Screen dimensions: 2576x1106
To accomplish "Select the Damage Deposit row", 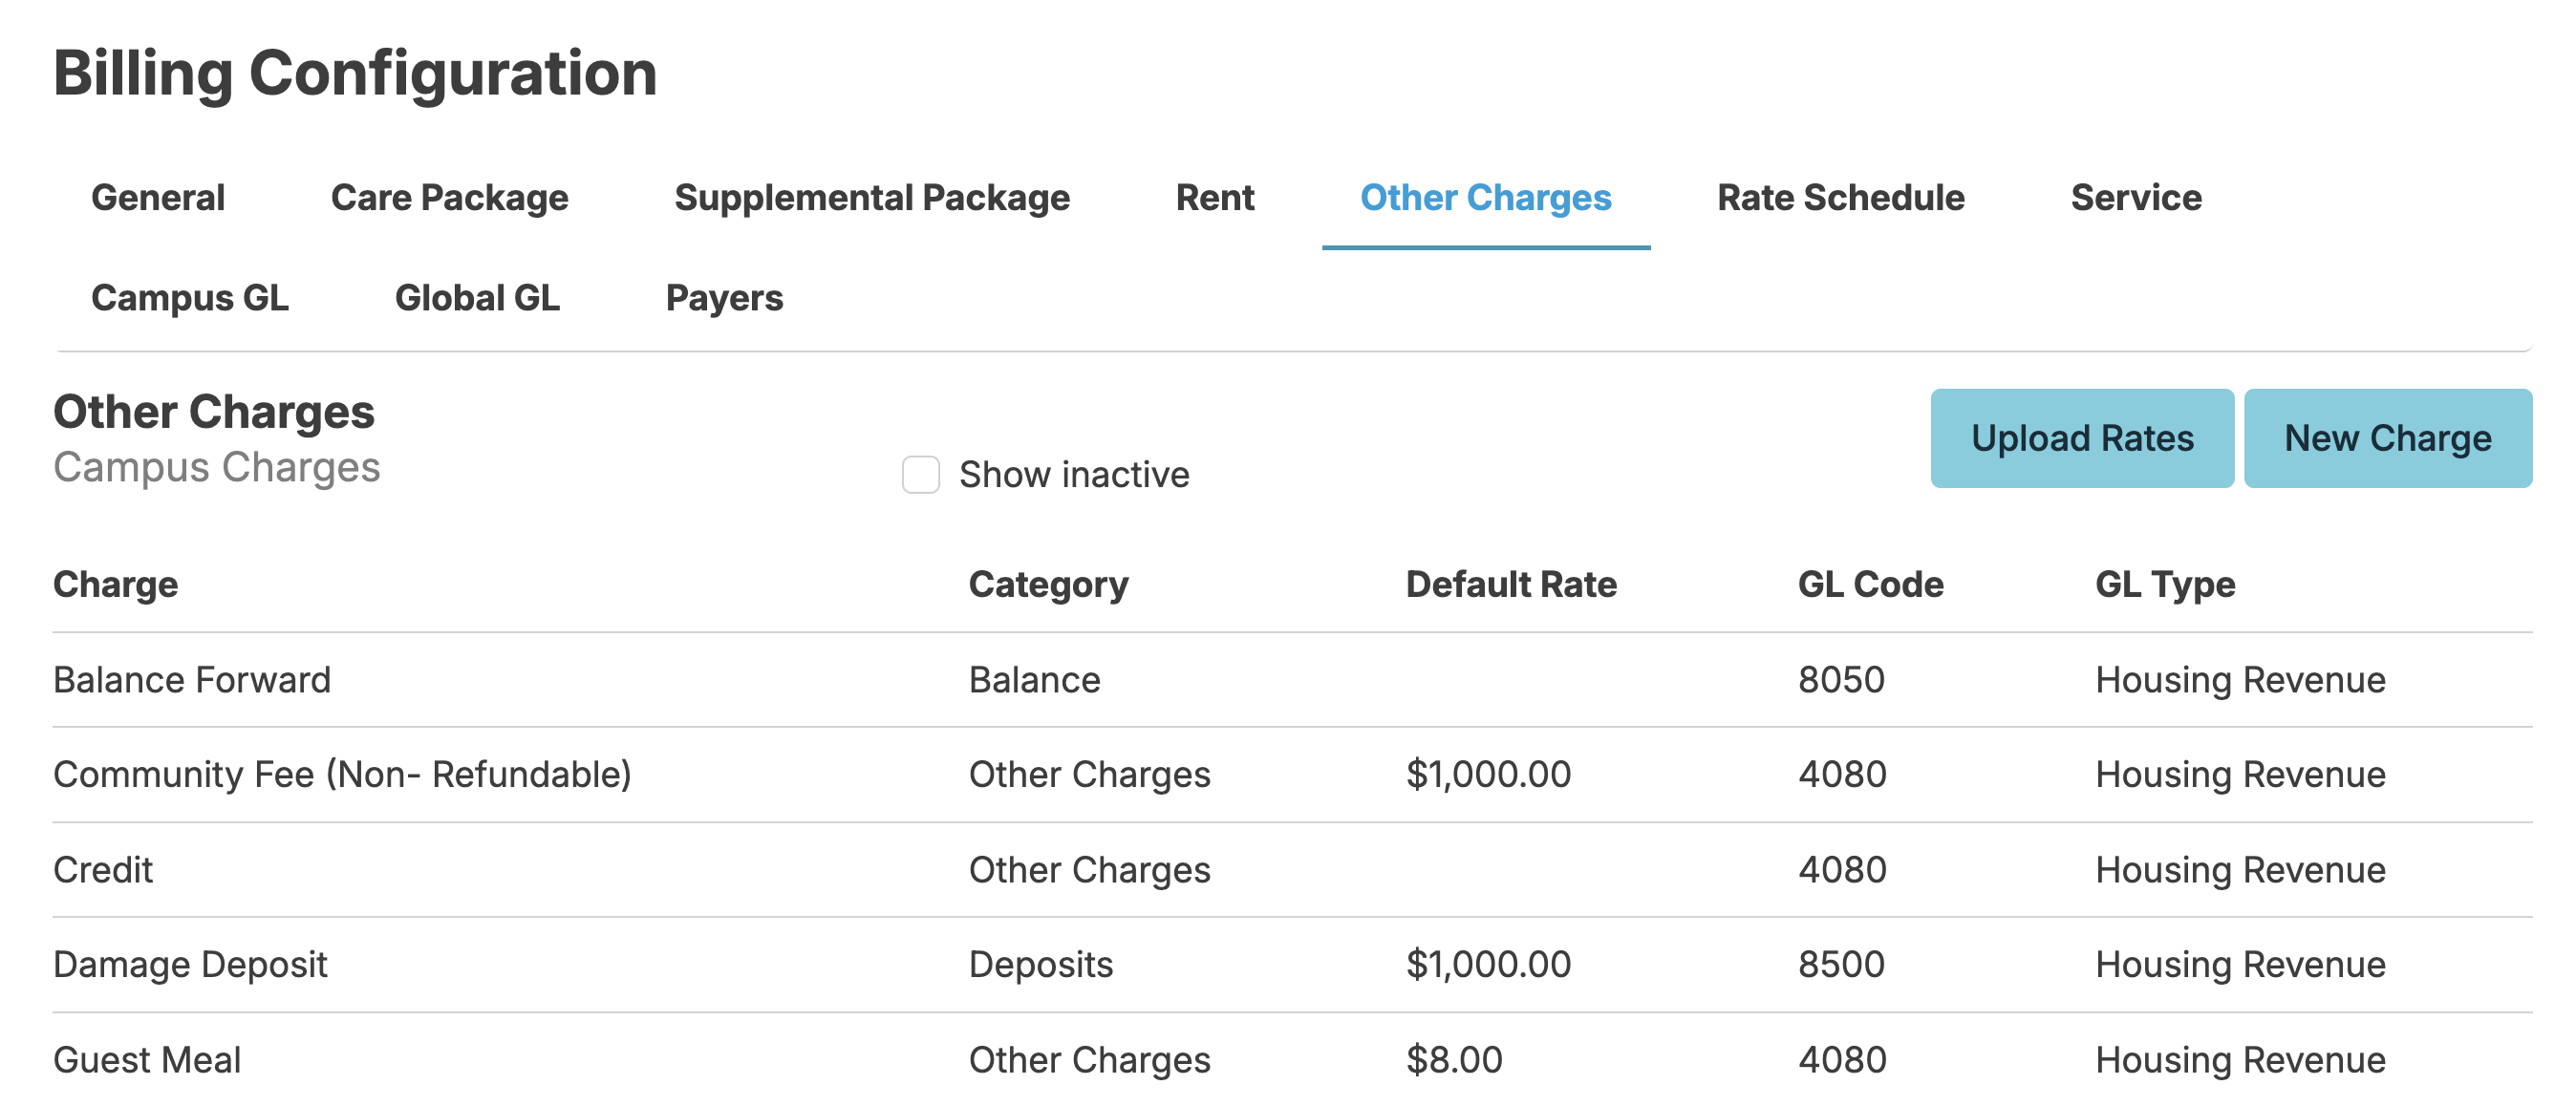I will click(190, 965).
